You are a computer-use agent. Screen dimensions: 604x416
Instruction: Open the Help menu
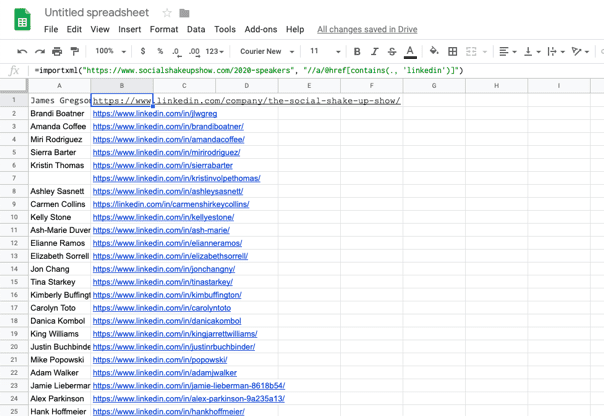click(295, 29)
